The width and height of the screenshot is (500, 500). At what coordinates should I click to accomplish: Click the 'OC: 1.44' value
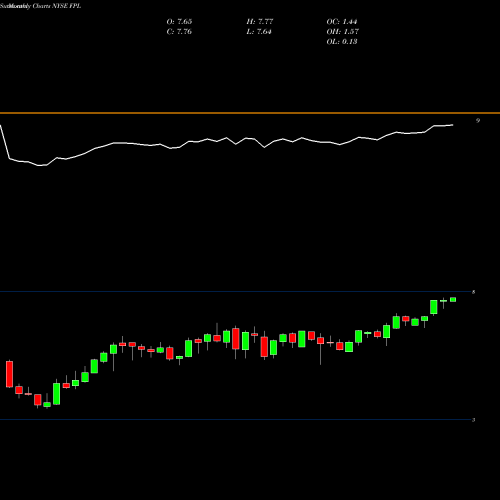342,22
